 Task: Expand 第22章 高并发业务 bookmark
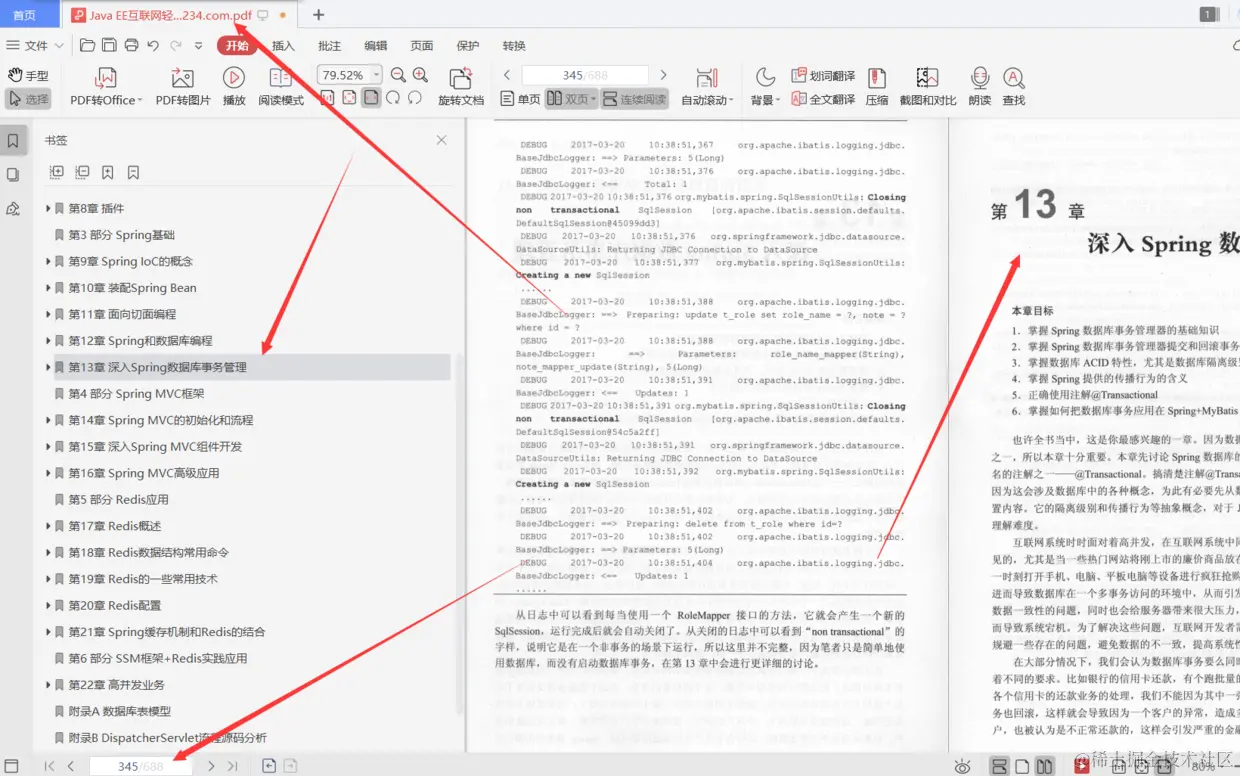click(47, 685)
